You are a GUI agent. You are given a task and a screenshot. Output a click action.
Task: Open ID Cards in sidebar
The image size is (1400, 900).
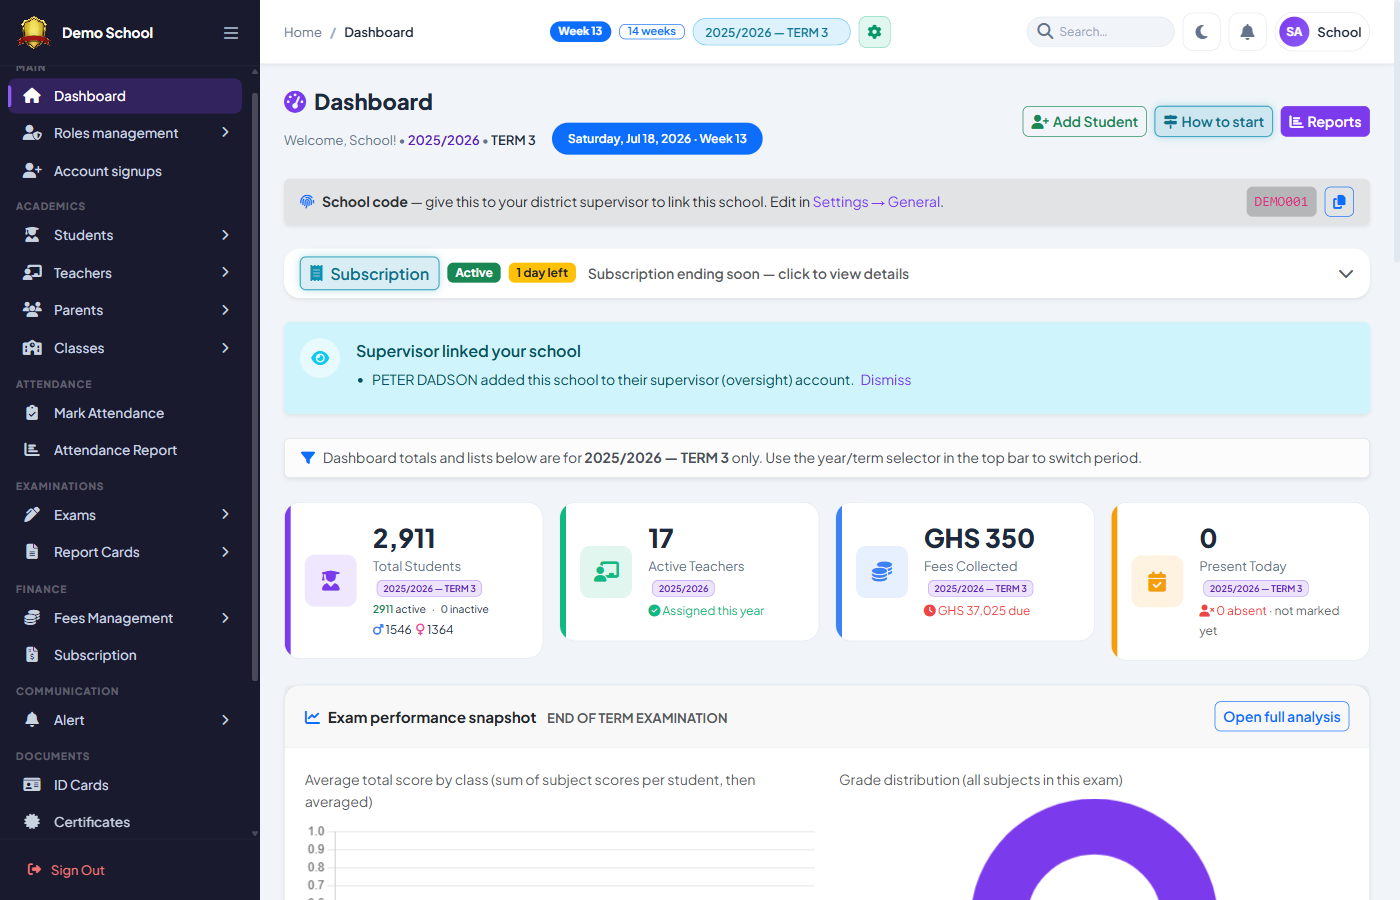click(x=125, y=785)
